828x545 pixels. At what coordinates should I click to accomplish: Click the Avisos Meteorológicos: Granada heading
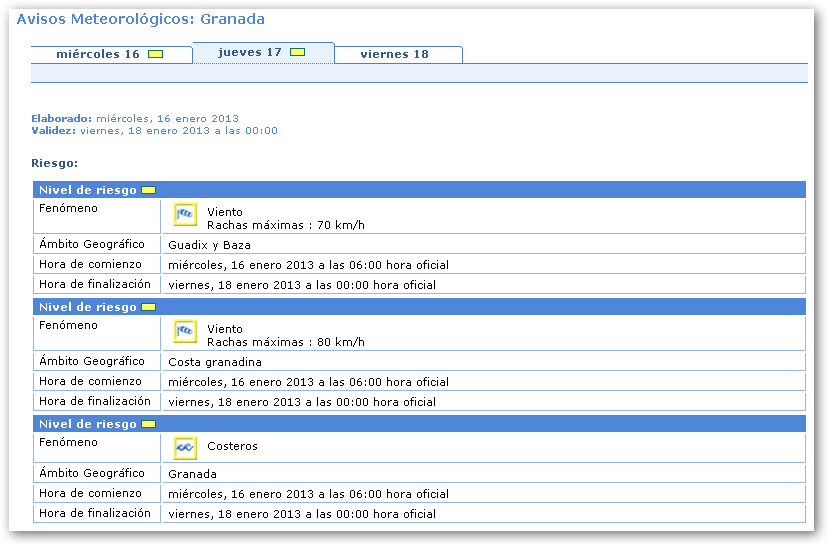tap(141, 19)
